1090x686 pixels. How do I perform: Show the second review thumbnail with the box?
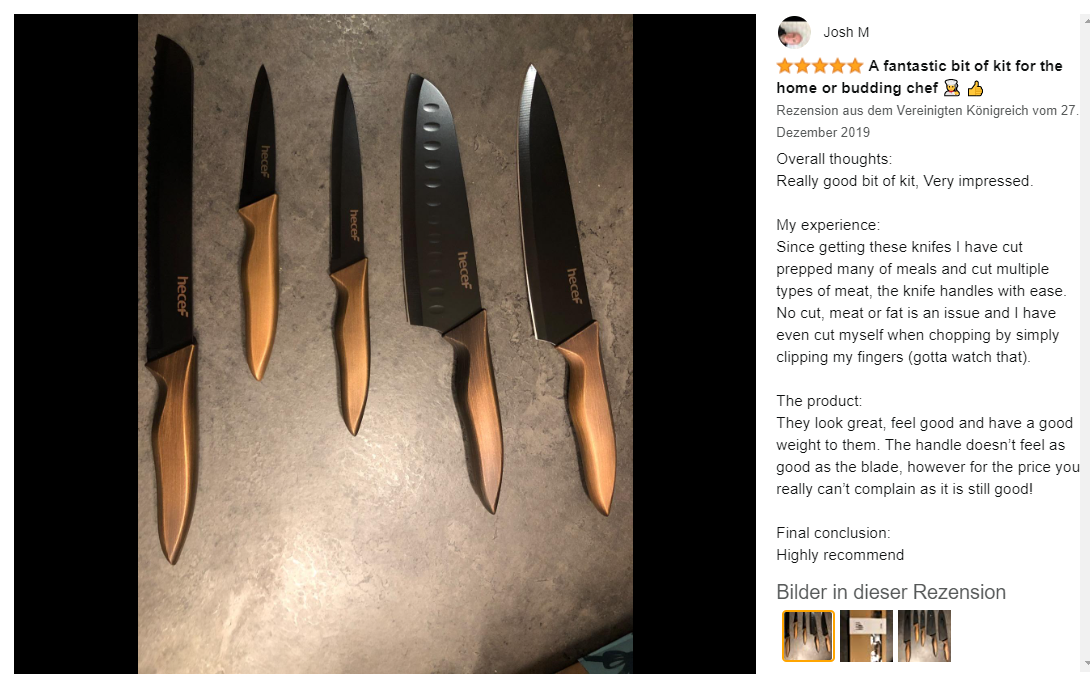click(x=866, y=636)
